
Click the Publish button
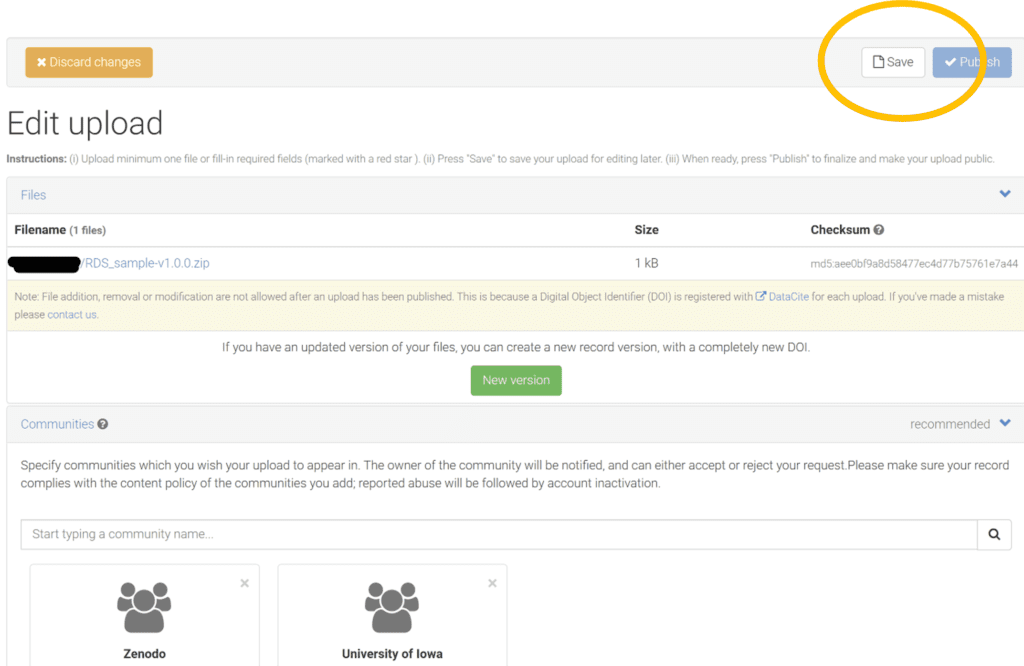click(x=971, y=62)
